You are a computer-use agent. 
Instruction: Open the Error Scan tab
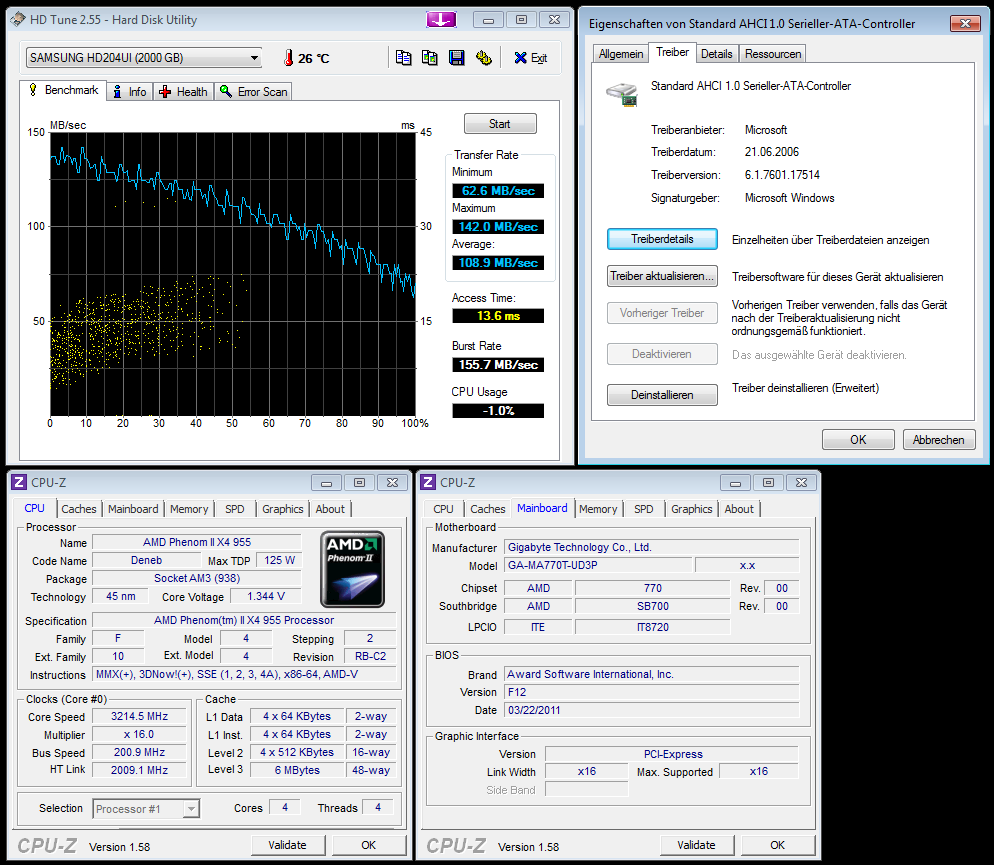pyautogui.click(x=254, y=92)
